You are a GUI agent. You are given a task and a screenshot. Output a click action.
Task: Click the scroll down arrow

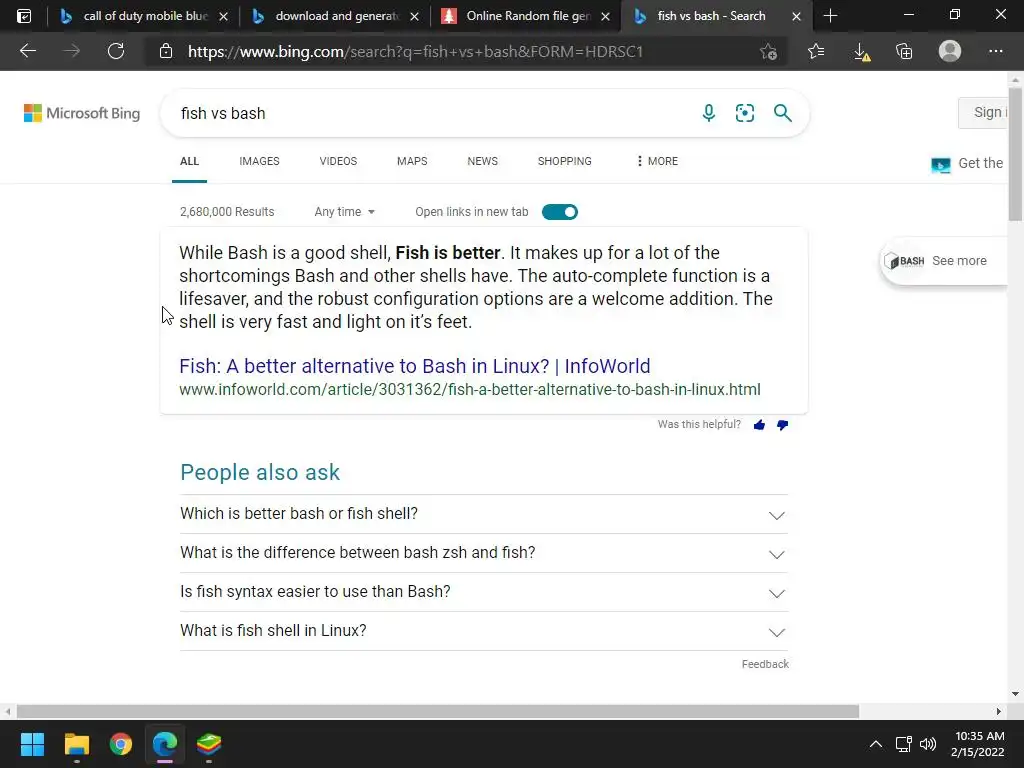1016,694
